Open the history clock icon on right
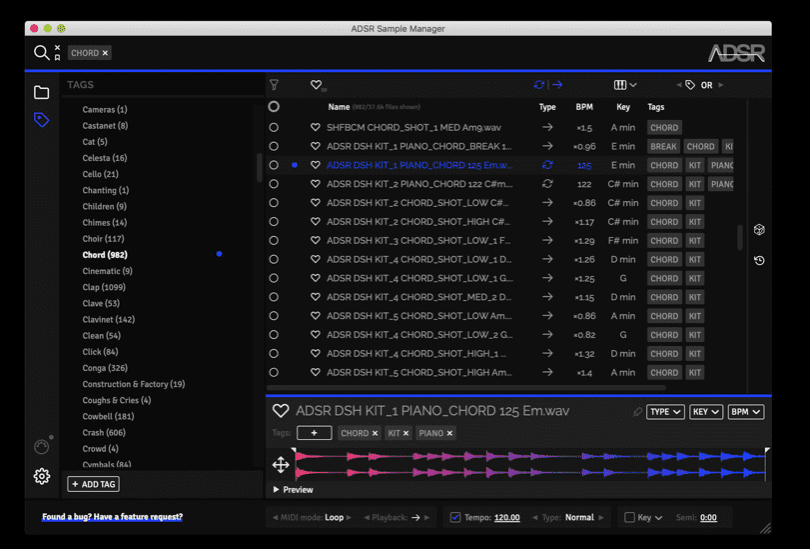This screenshot has width=810, height=549. tap(759, 261)
